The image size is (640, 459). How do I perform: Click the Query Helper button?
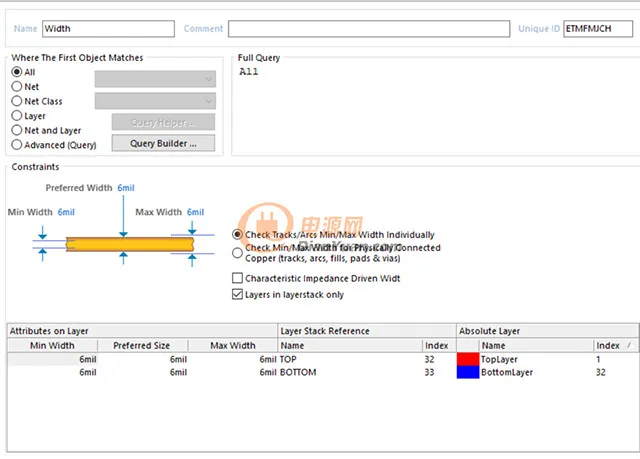(x=163, y=122)
